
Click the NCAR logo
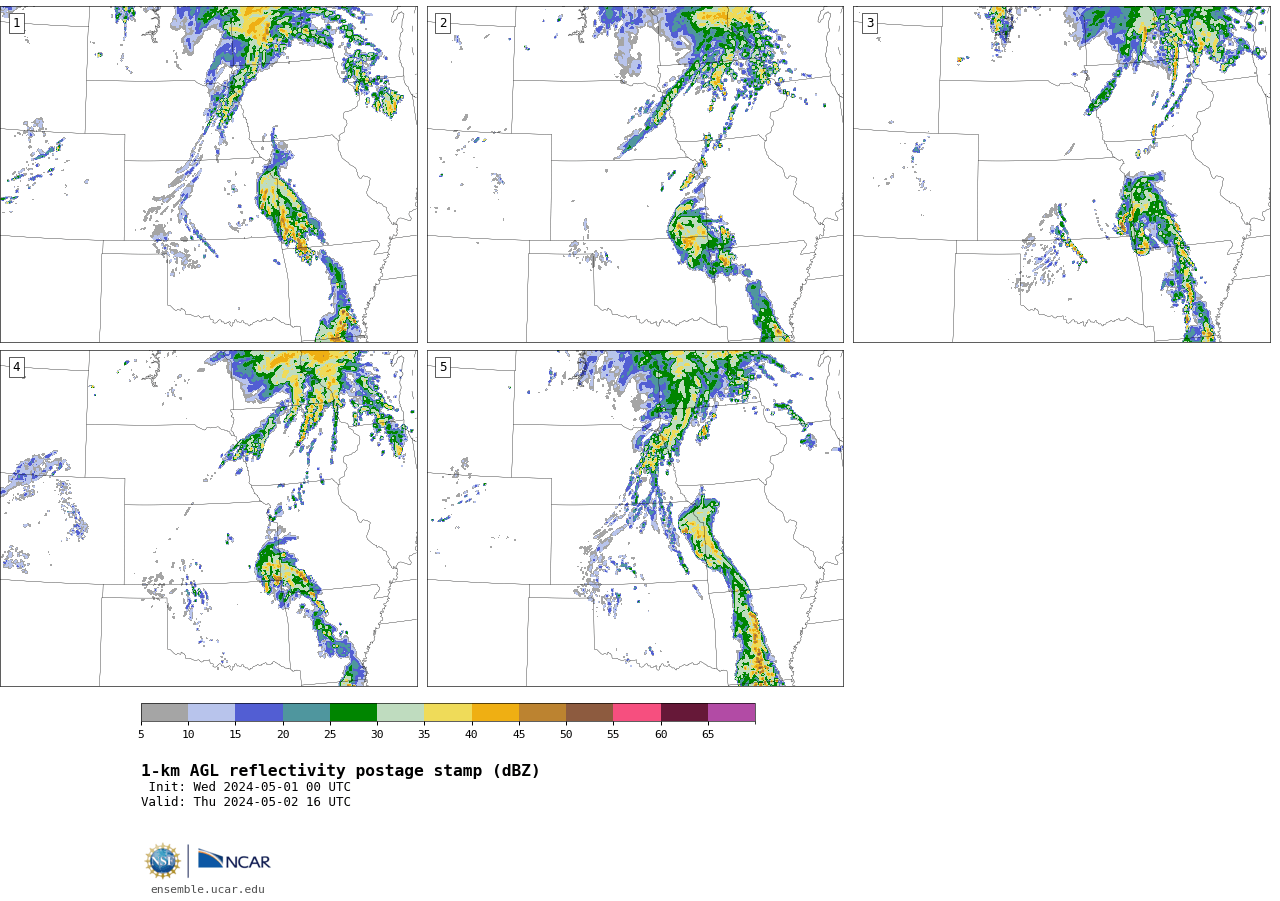[234, 860]
